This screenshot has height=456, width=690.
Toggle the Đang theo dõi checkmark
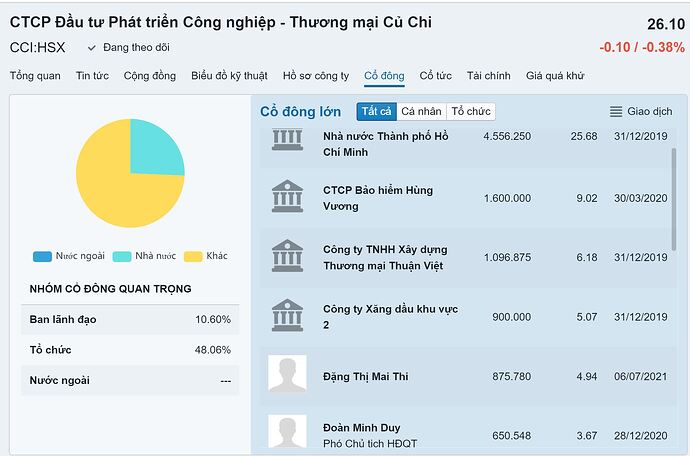coord(92,47)
